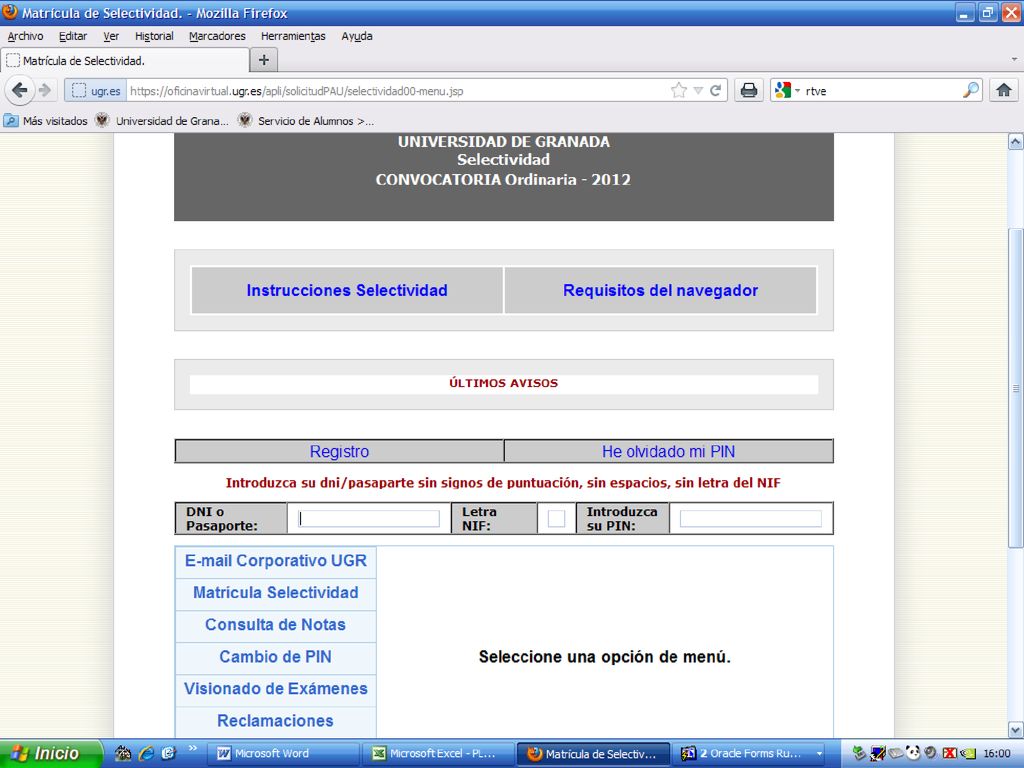Open the Más visitados bookmarks folder
1024x768 pixels.
[x=46, y=121]
